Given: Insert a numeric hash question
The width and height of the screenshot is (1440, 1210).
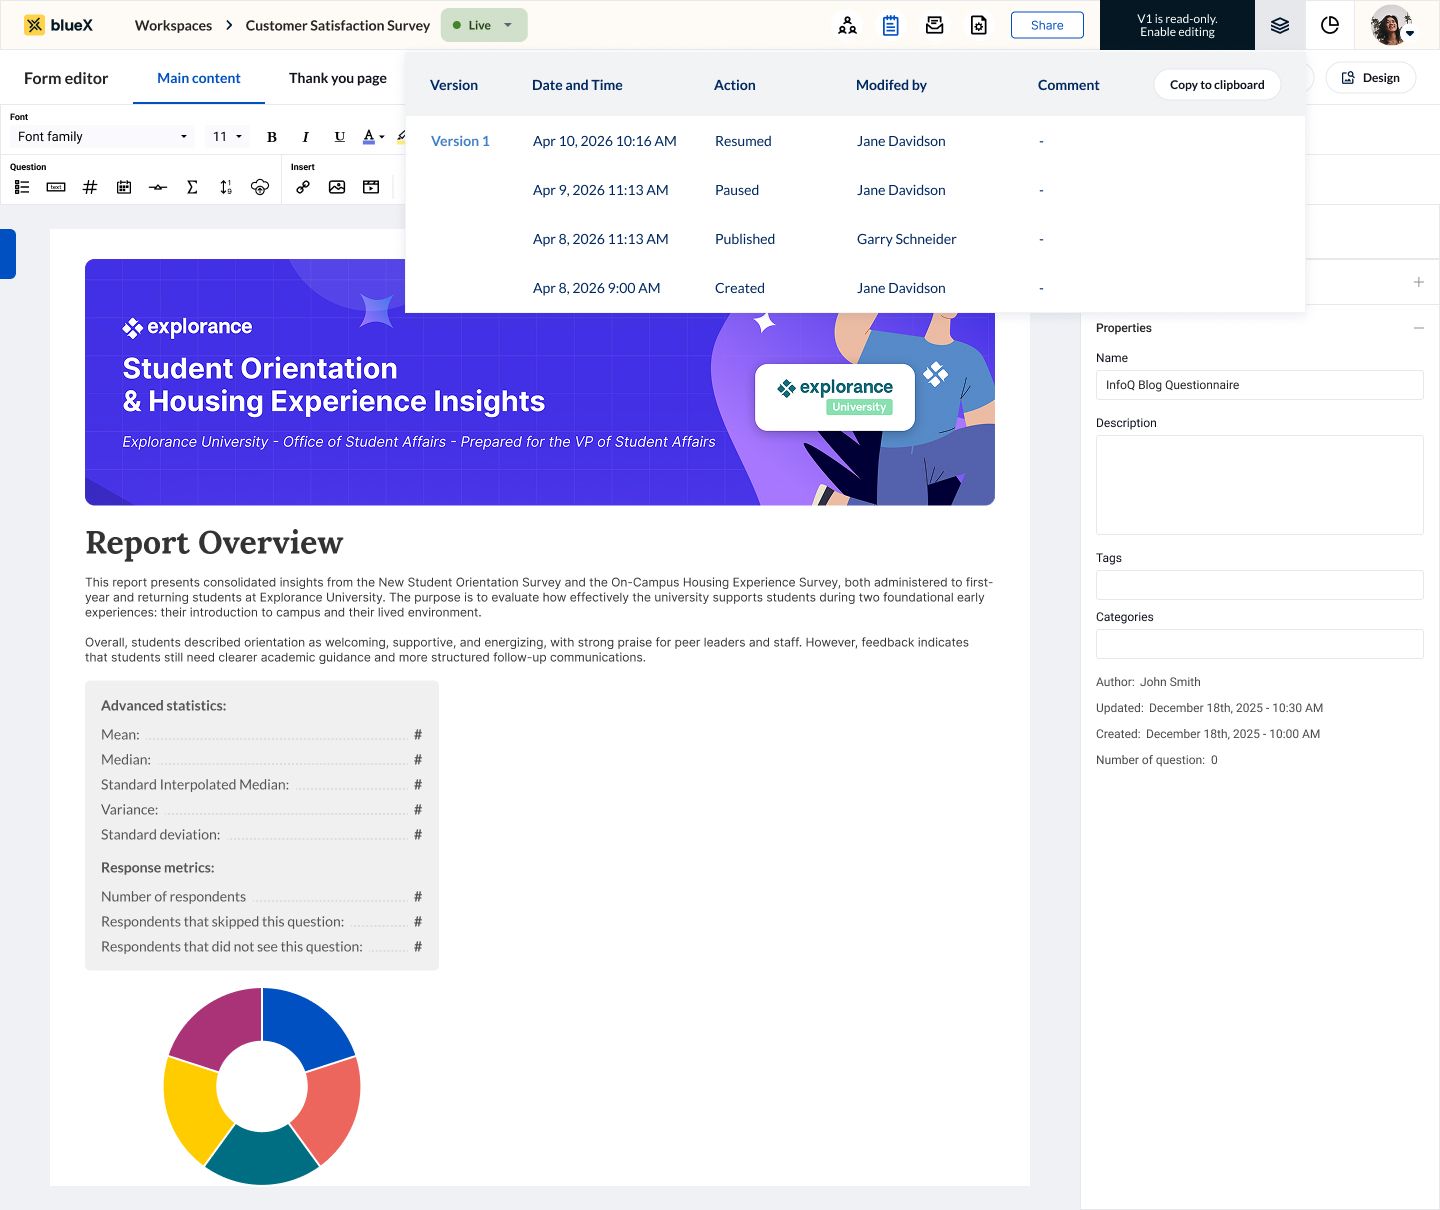Looking at the screenshot, I should coord(90,187).
